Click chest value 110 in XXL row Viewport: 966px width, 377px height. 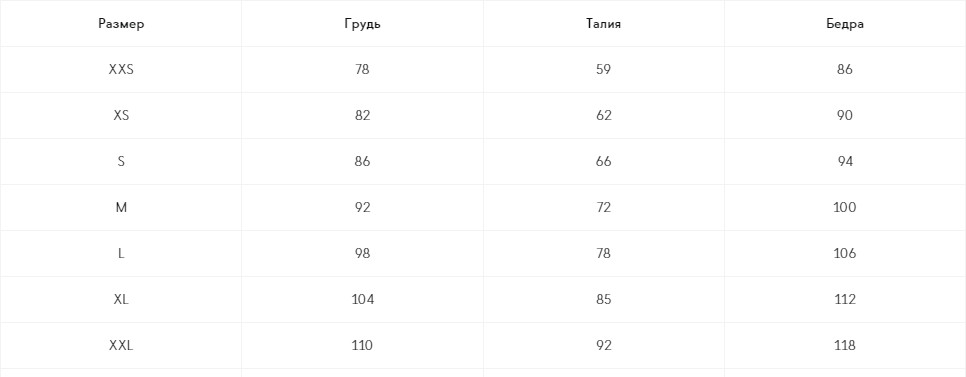pyautogui.click(x=362, y=346)
